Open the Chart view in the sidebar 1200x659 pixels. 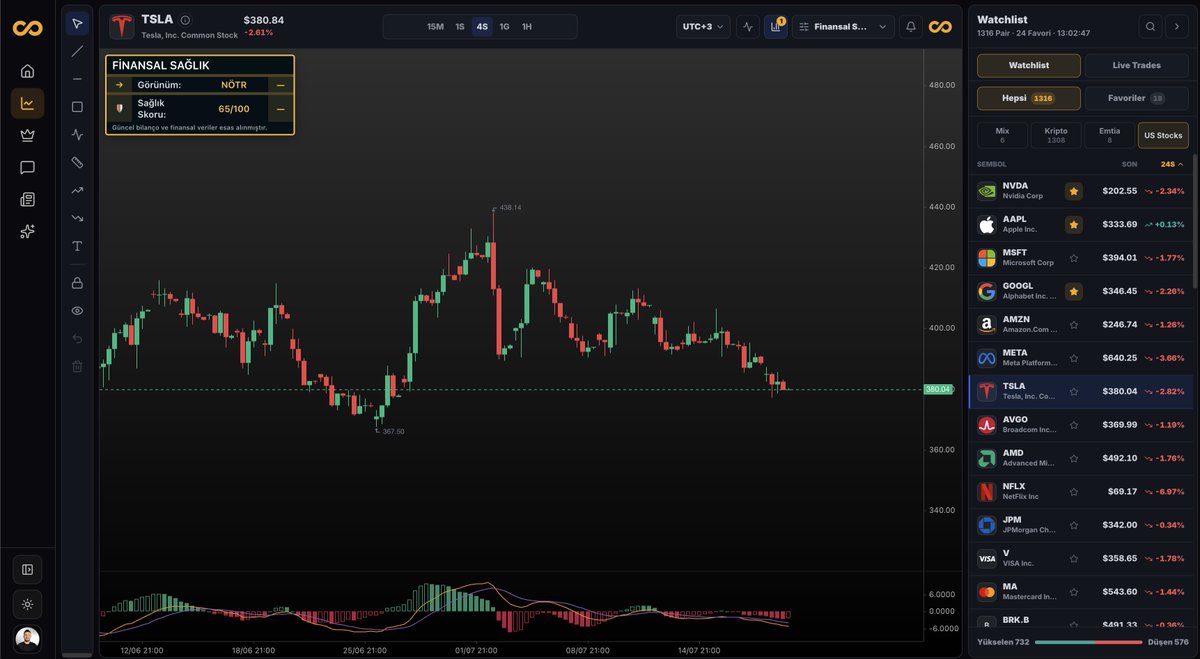(x=27, y=103)
